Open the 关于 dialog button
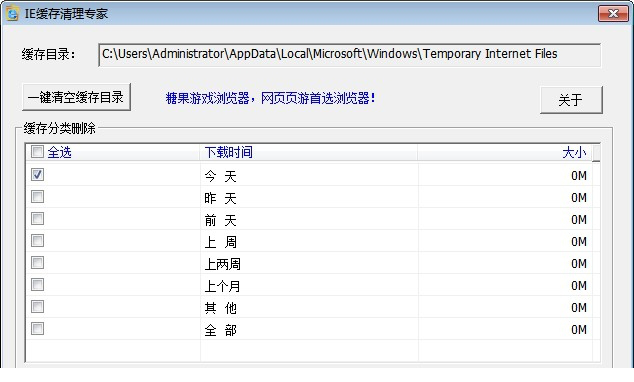The width and height of the screenshot is (634, 382). [x=571, y=100]
